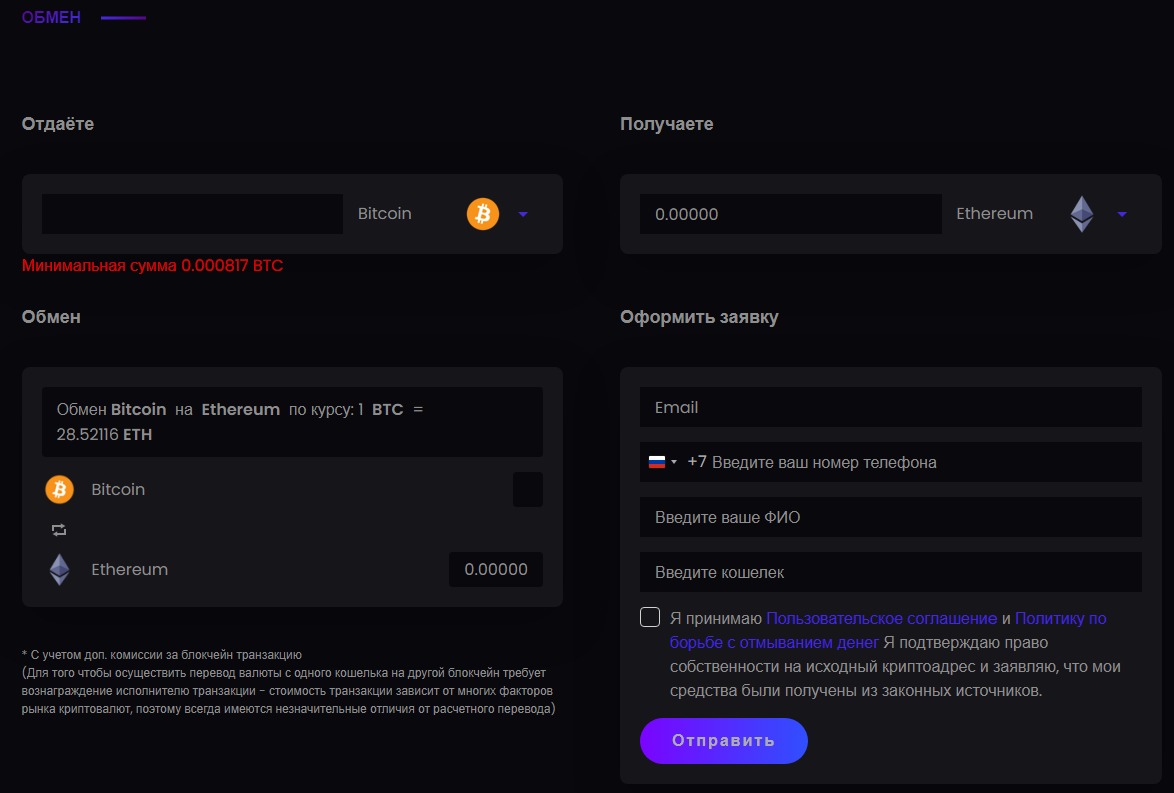Click the Bitcoin logo in the Отдаёте selector
Screen dimensions: 1174x793
click(482, 214)
